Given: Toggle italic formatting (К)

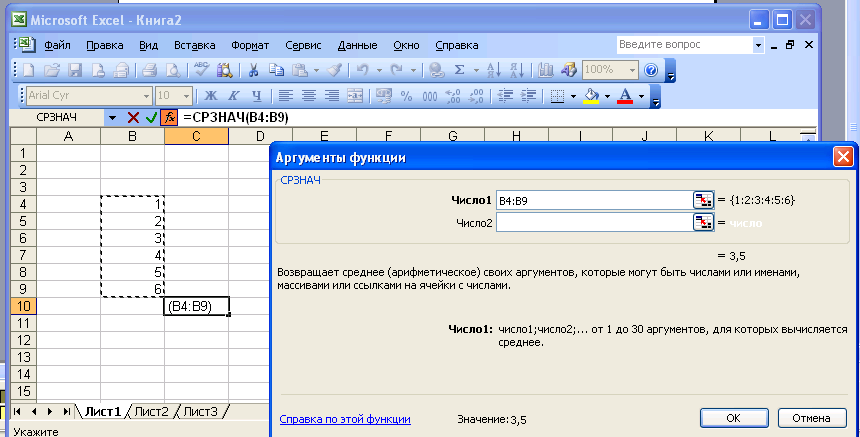Looking at the screenshot, I should coord(234,96).
